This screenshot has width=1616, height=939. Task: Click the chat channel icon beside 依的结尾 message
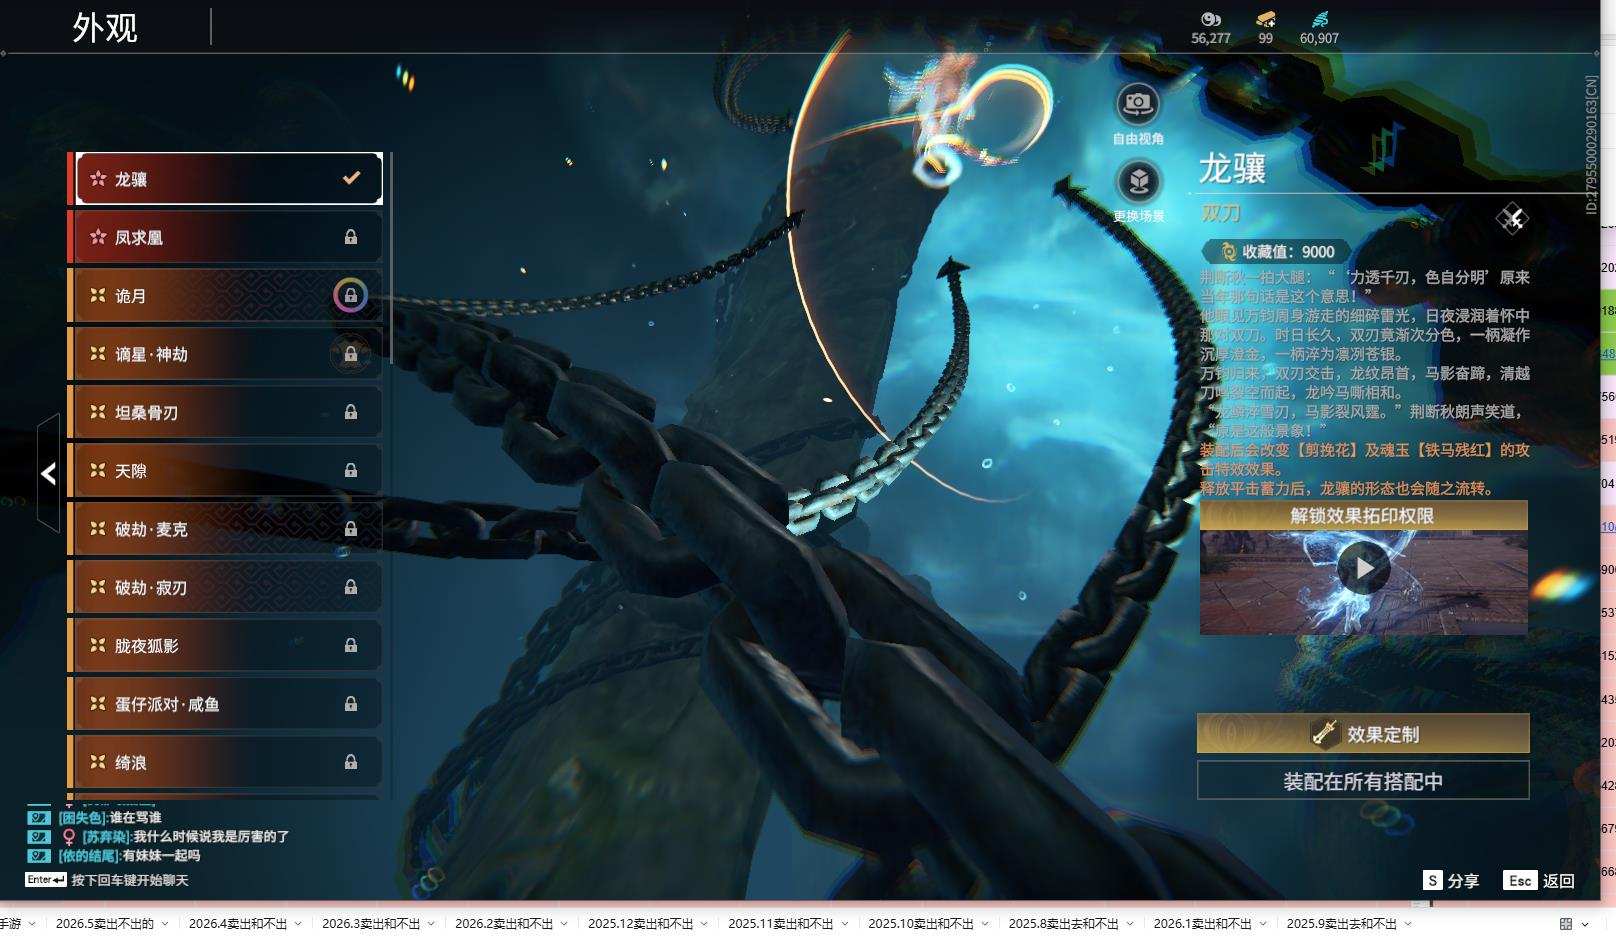(38, 856)
